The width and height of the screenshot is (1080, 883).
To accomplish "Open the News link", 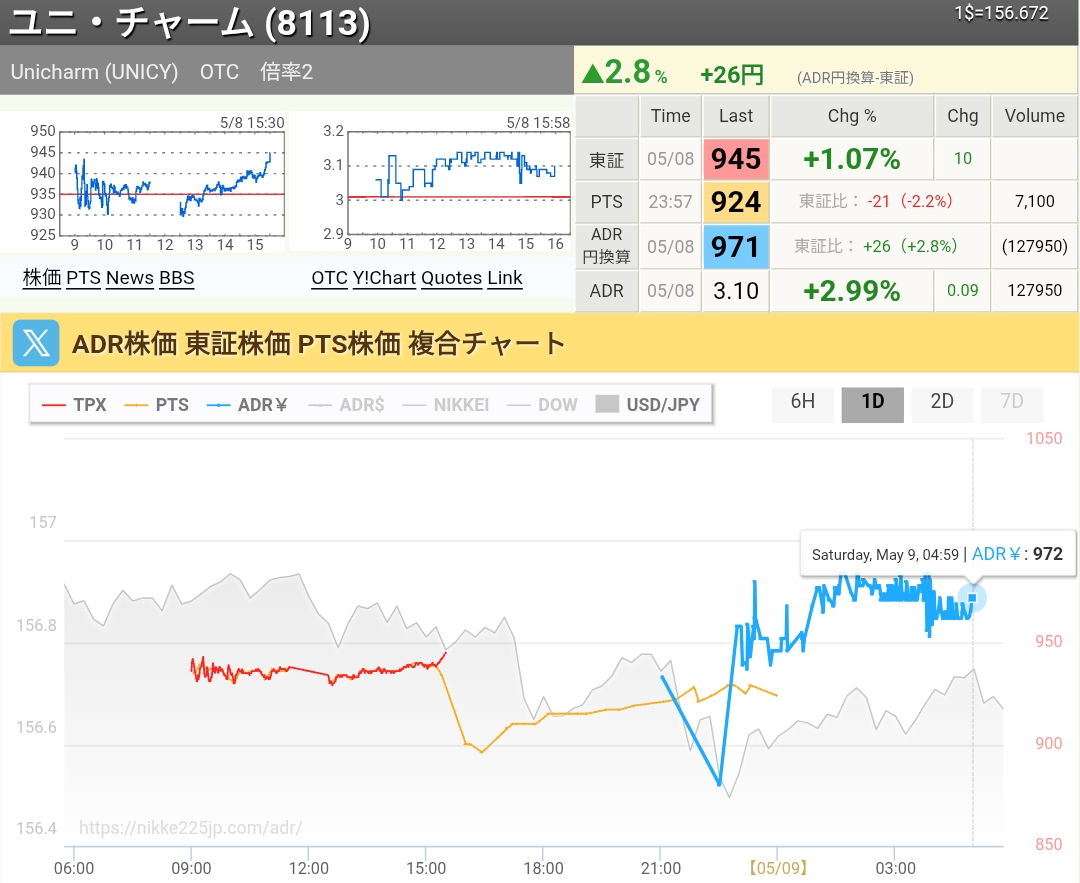I will pyautogui.click(x=129, y=278).
